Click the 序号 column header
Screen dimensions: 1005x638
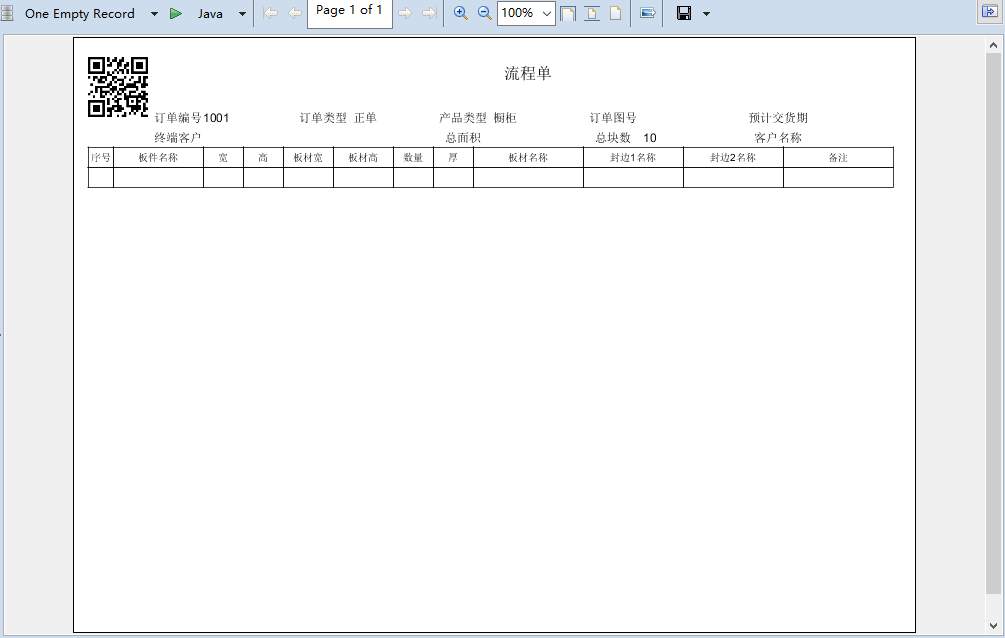click(x=101, y=158)
